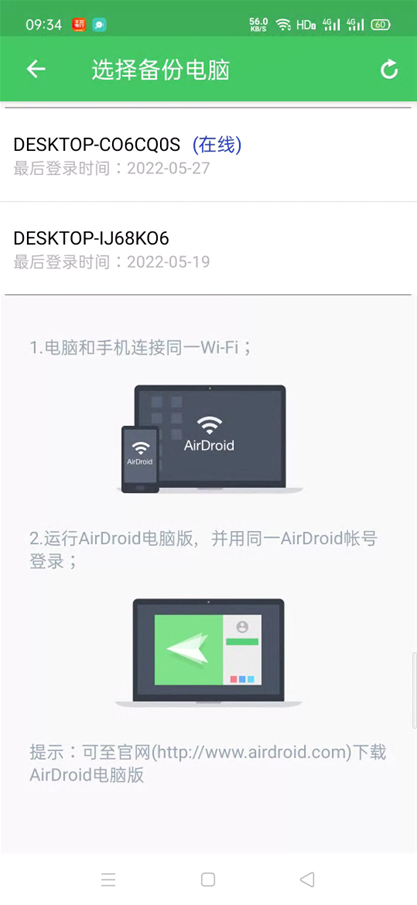Select DESKTOP-CO6CQ0S online computer

[208, 155]
